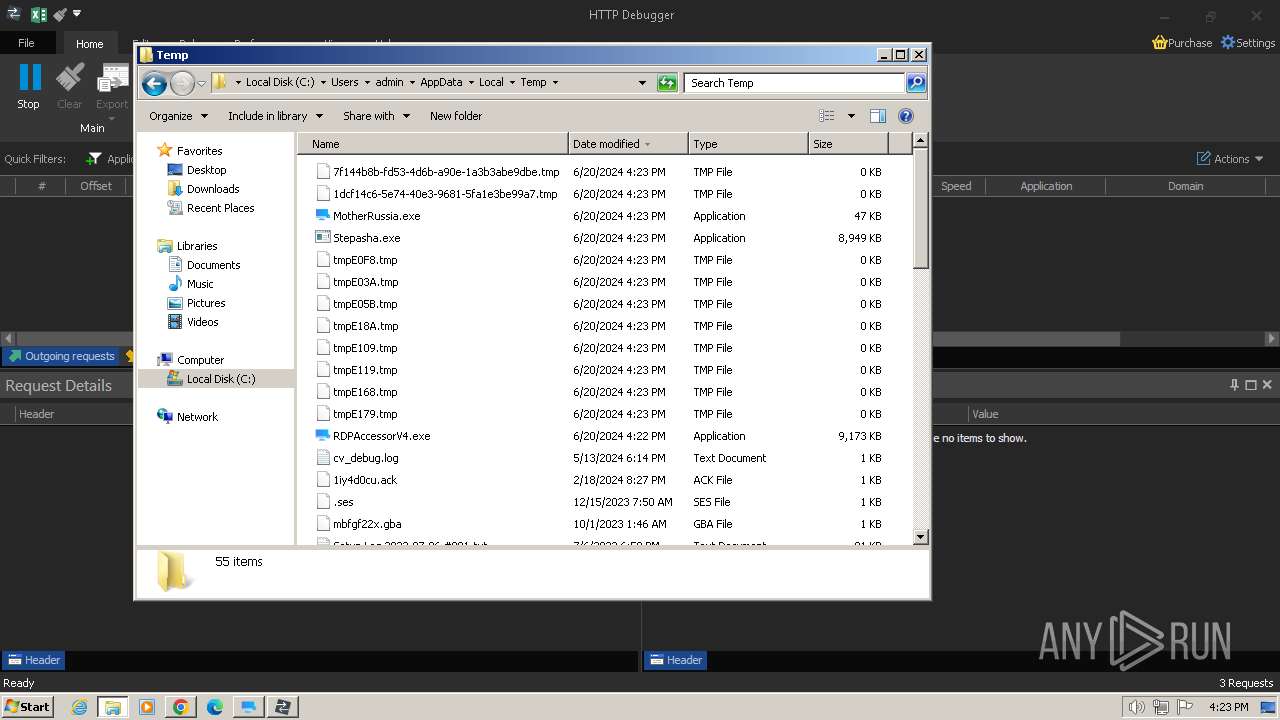Select Downloads under Favorites
Screen dimensions: 1280x720
coord(213,189)
